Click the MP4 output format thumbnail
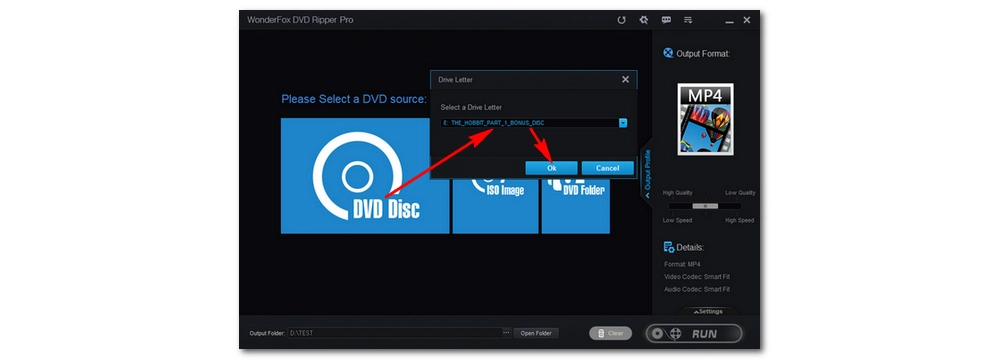This screenshot has width=1000, height=360. pos(705,119)
